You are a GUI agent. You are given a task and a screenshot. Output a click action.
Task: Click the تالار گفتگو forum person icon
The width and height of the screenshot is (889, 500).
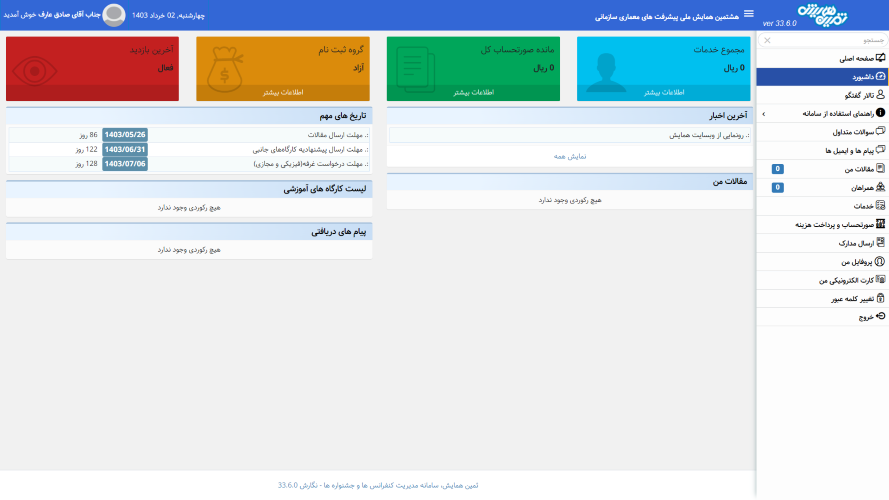click(x=880, y=95)
